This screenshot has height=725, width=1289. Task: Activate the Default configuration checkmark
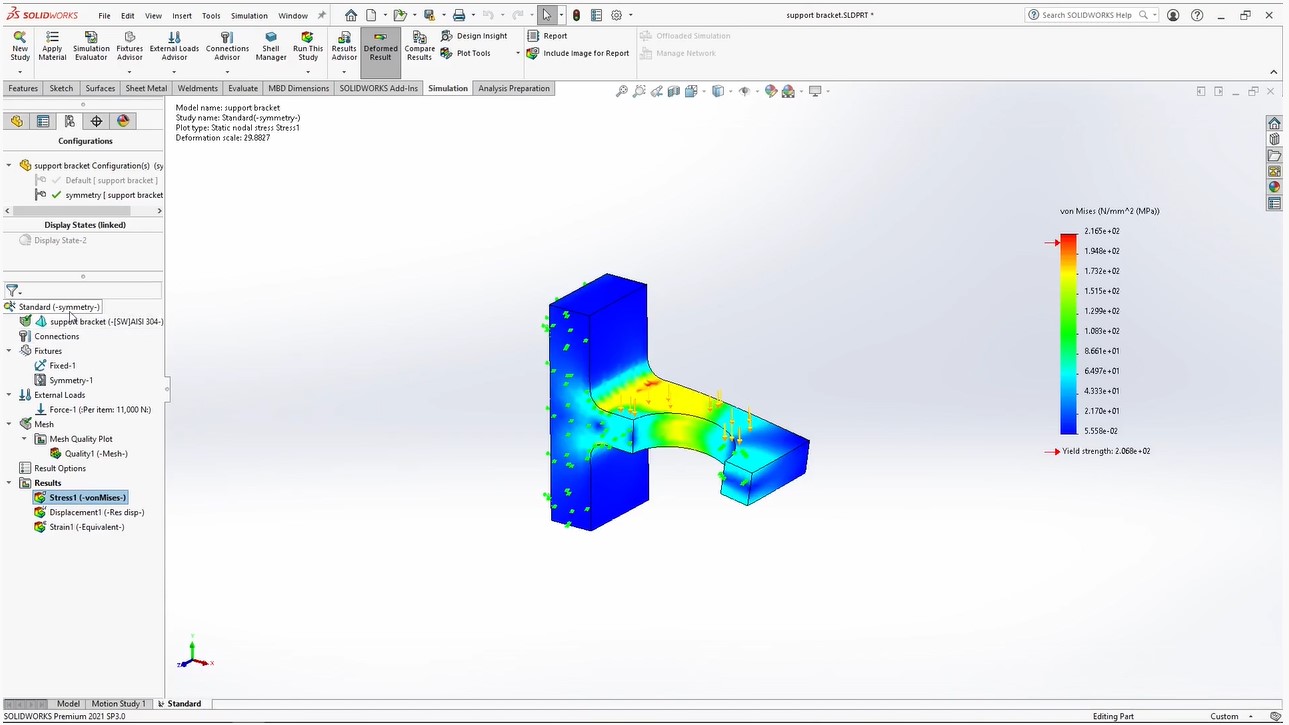56,180
